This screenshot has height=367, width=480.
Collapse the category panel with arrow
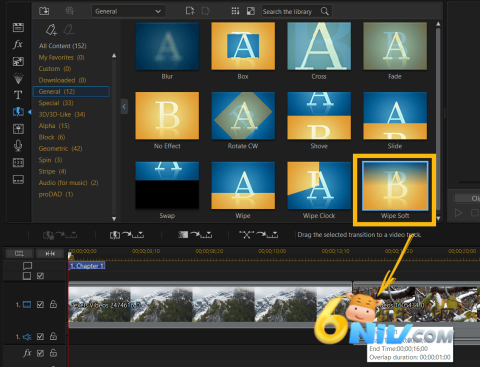click(124, 107)
